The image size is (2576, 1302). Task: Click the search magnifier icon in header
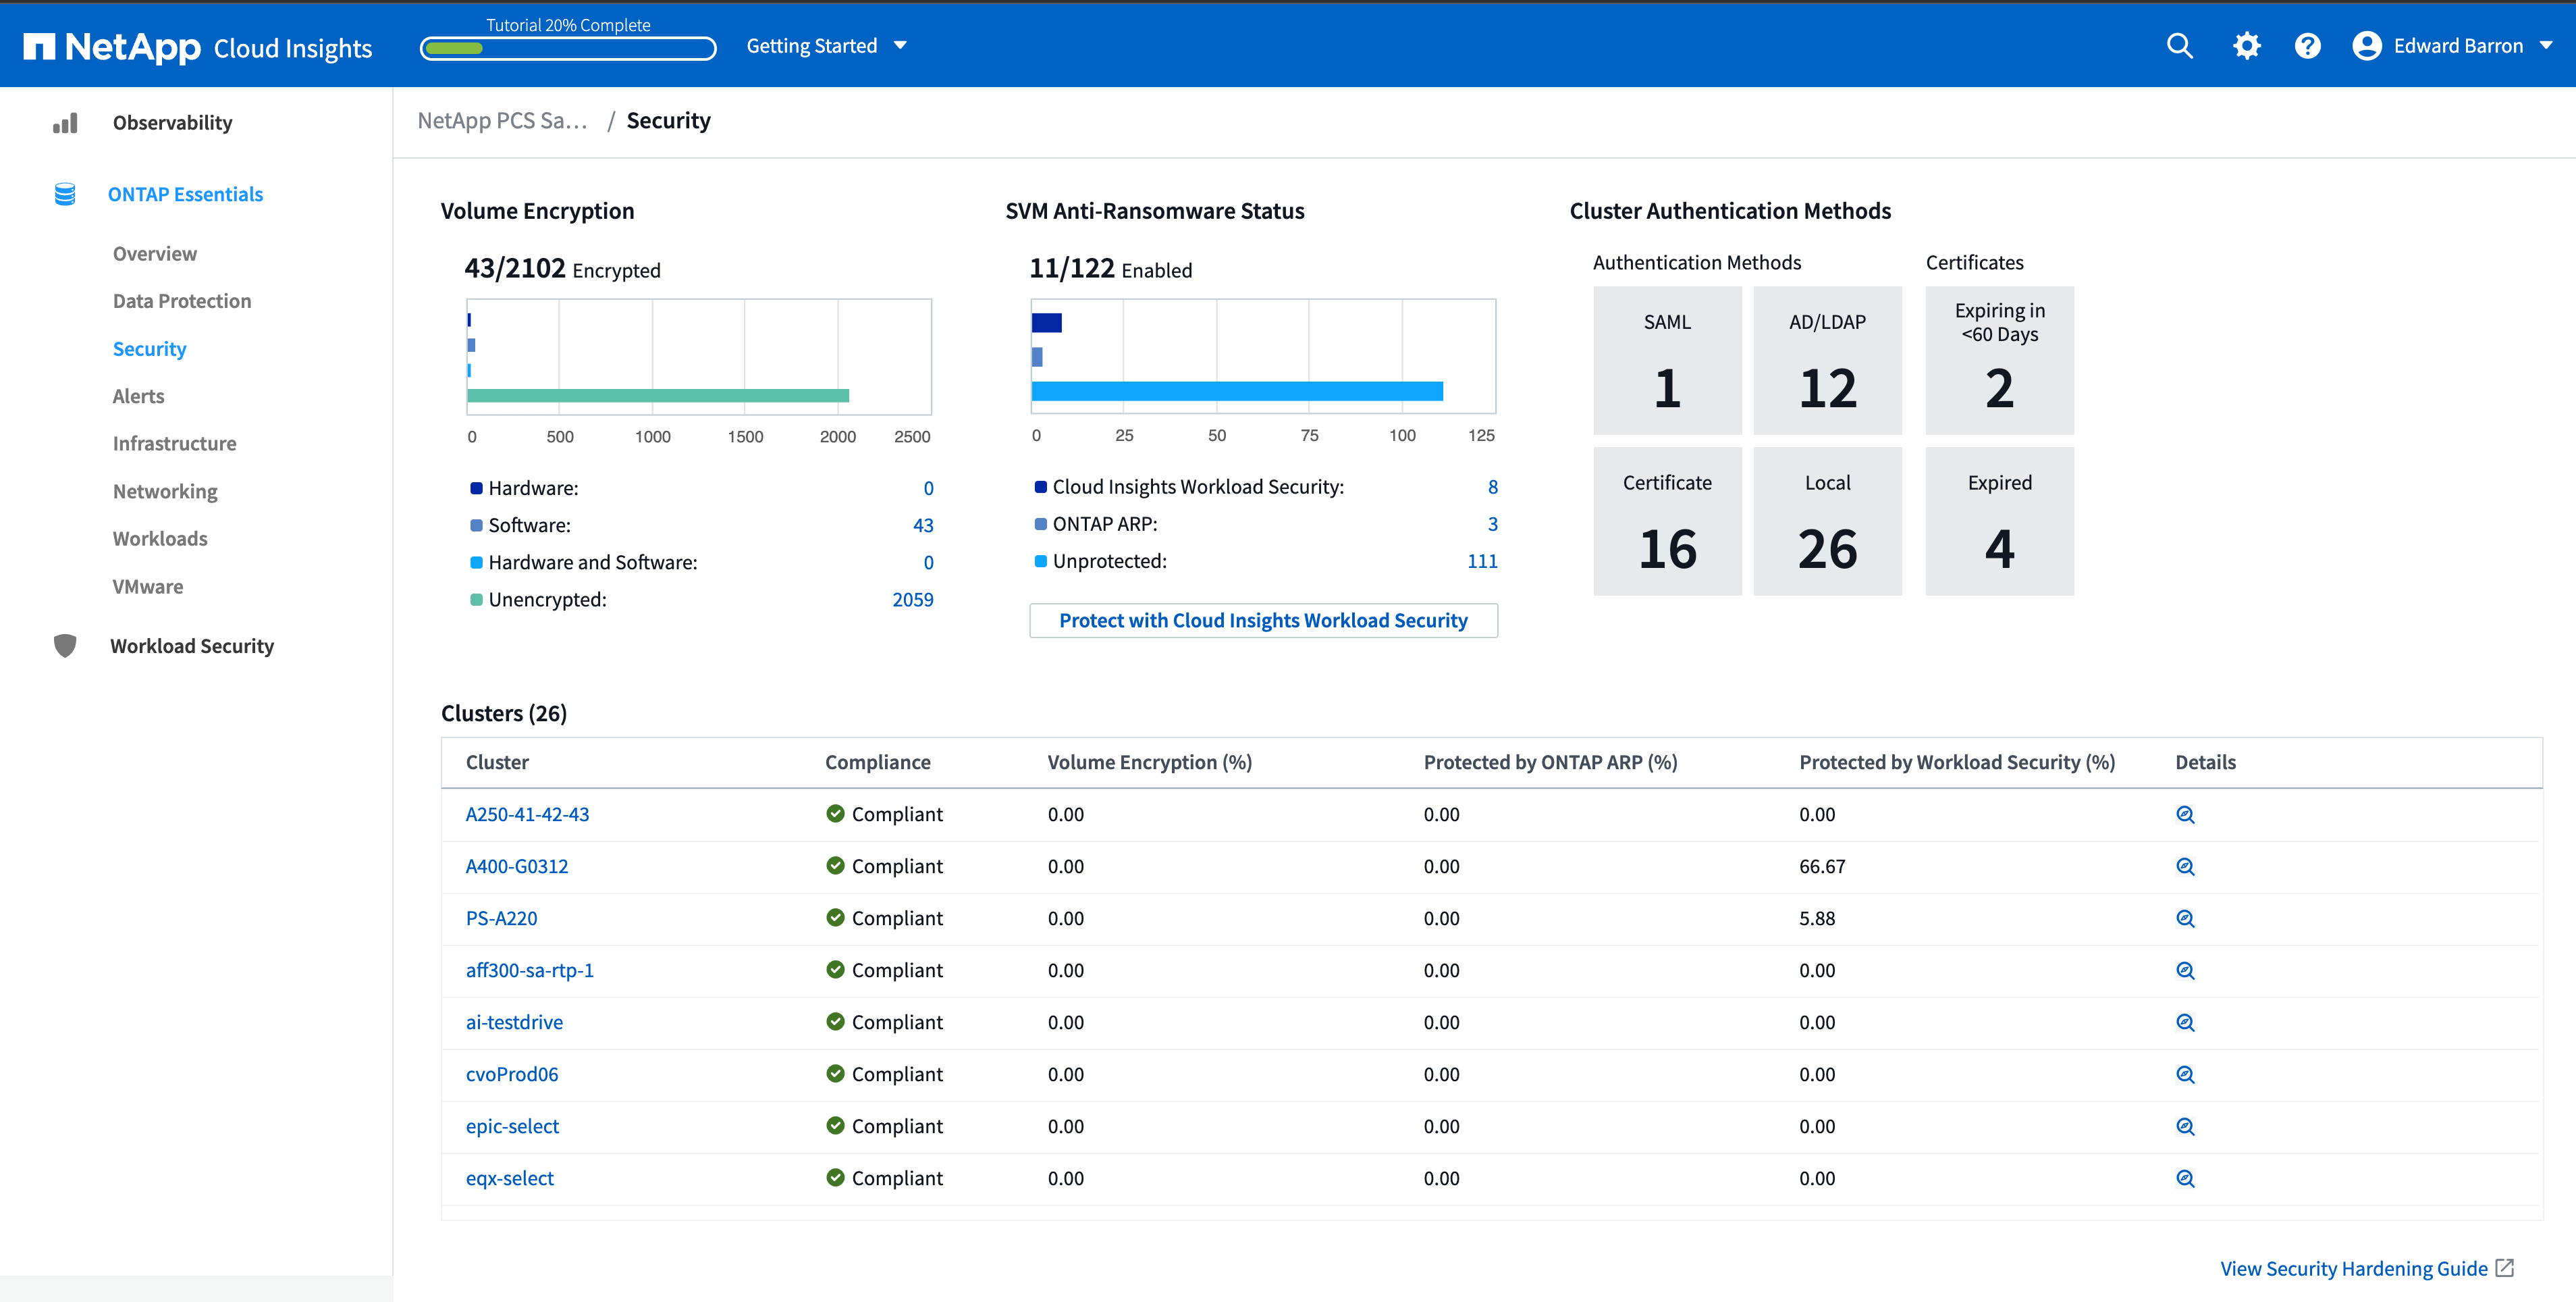pyautogui.click(x=2179, y=46)
